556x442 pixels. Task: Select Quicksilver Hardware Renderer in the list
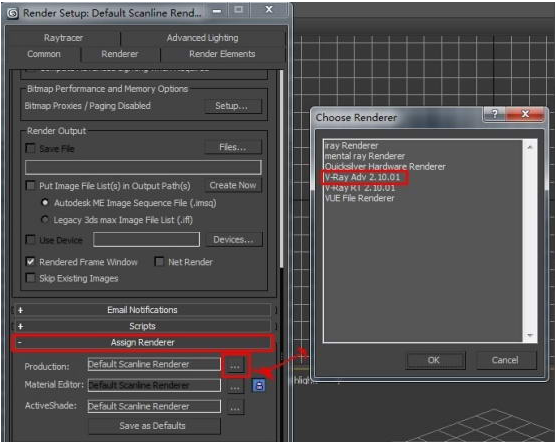(x=385, y=167)
